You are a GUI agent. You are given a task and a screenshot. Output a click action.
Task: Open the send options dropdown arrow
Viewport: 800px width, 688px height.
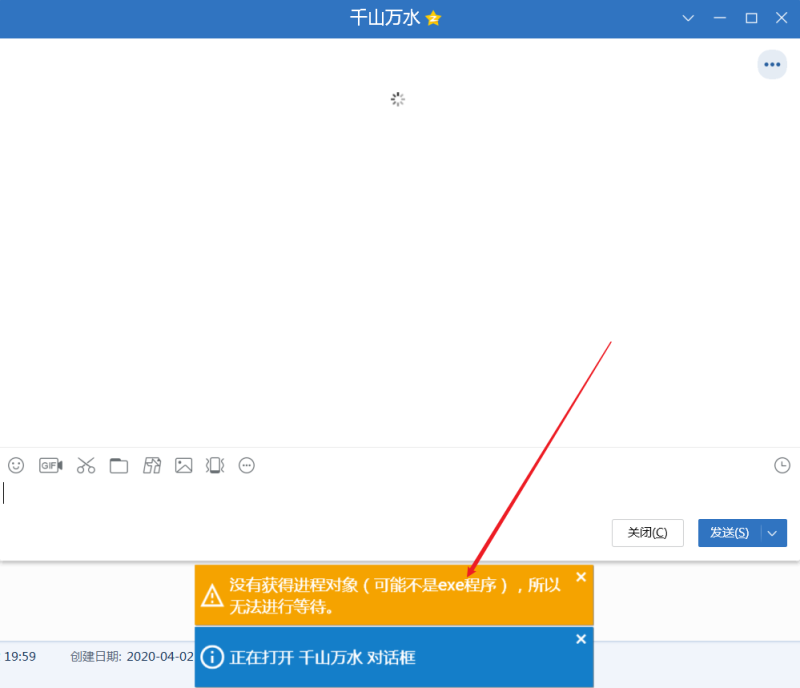click(x=773, y=533)
